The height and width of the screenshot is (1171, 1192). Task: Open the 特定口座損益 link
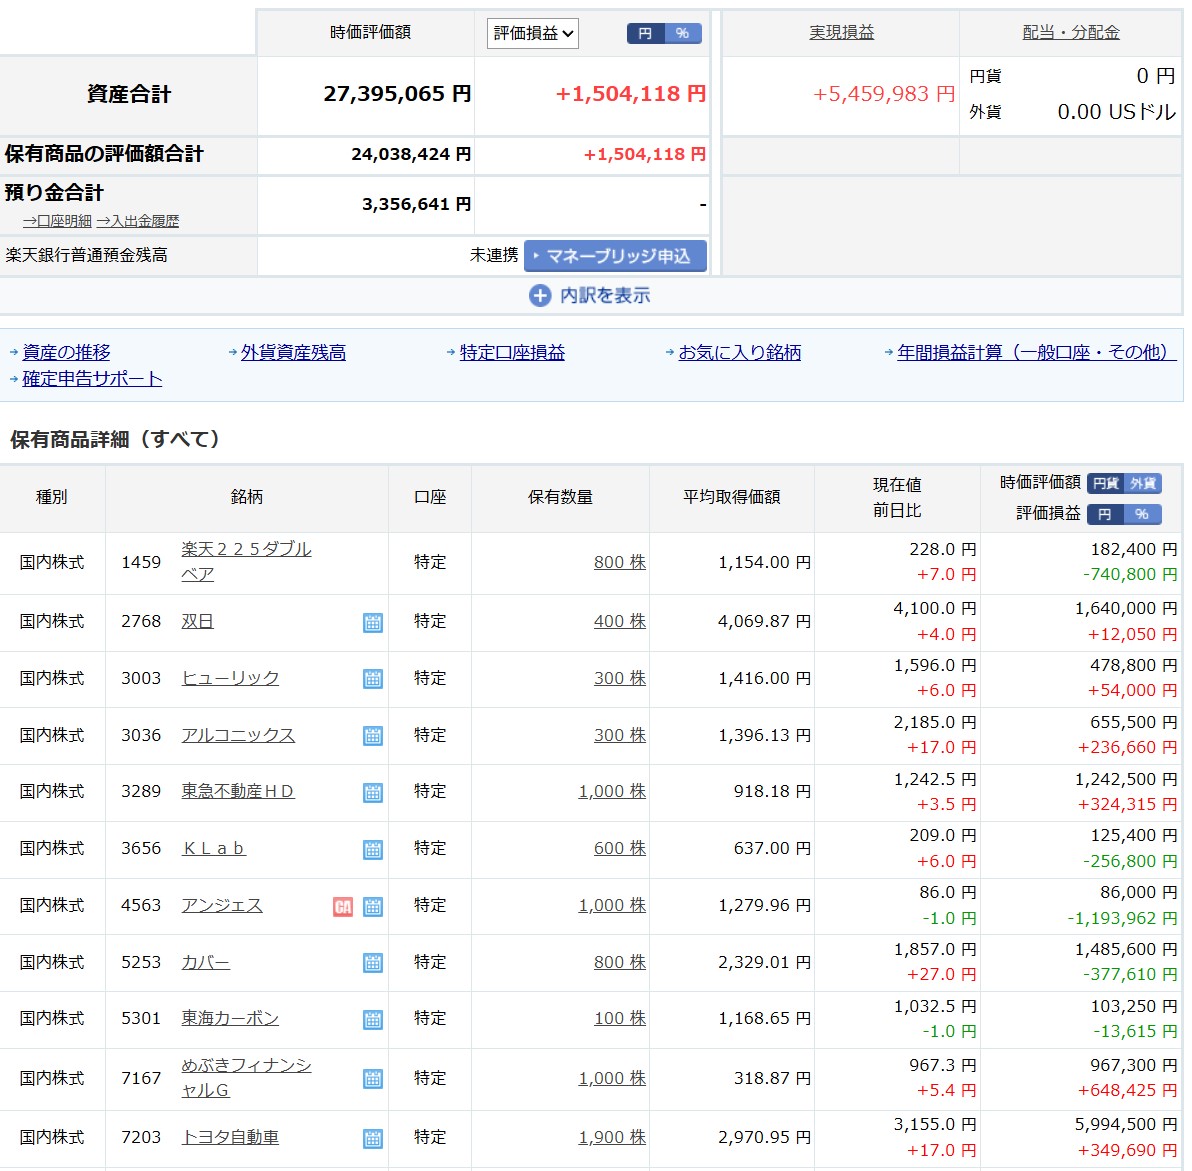(x=512, y=353)
